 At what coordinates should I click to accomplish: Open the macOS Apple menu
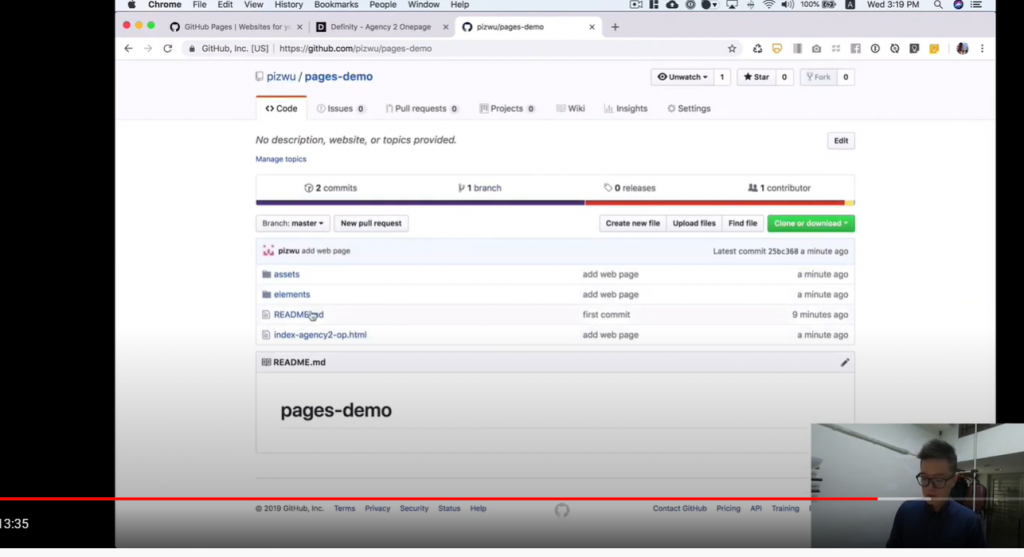click(x=131, y=5)
